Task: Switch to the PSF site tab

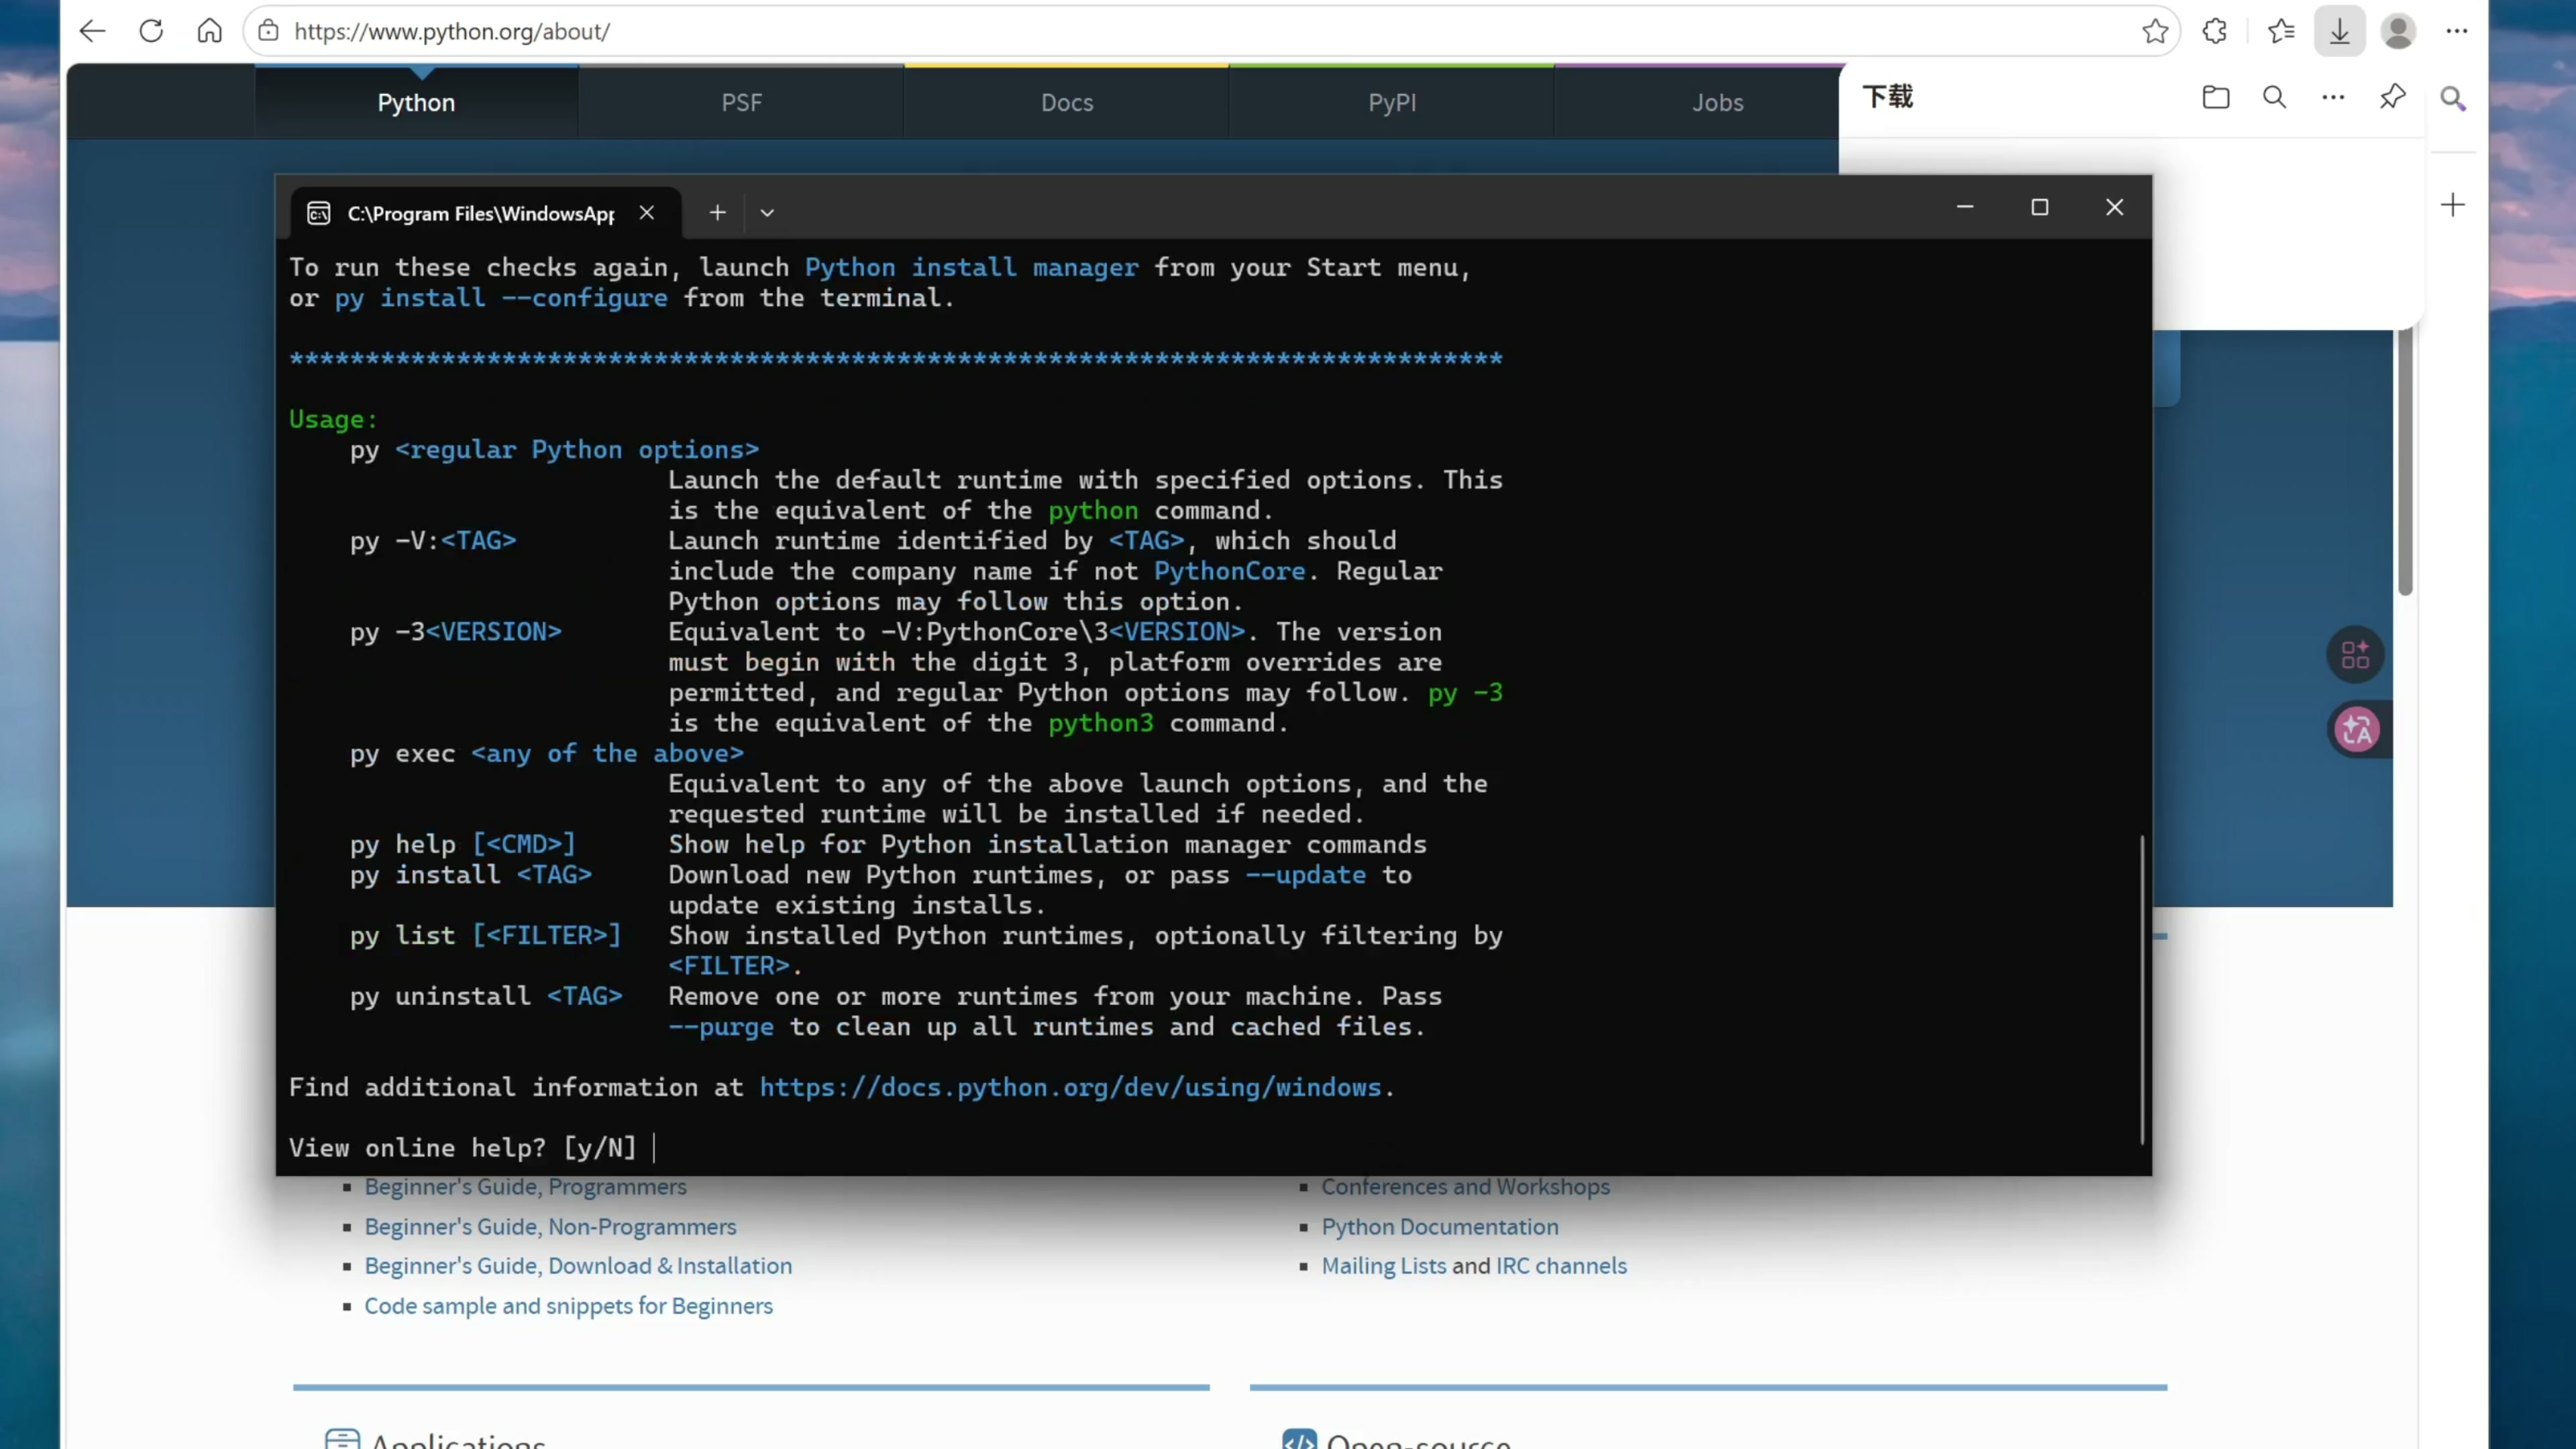Action: [x=741, y=102]
